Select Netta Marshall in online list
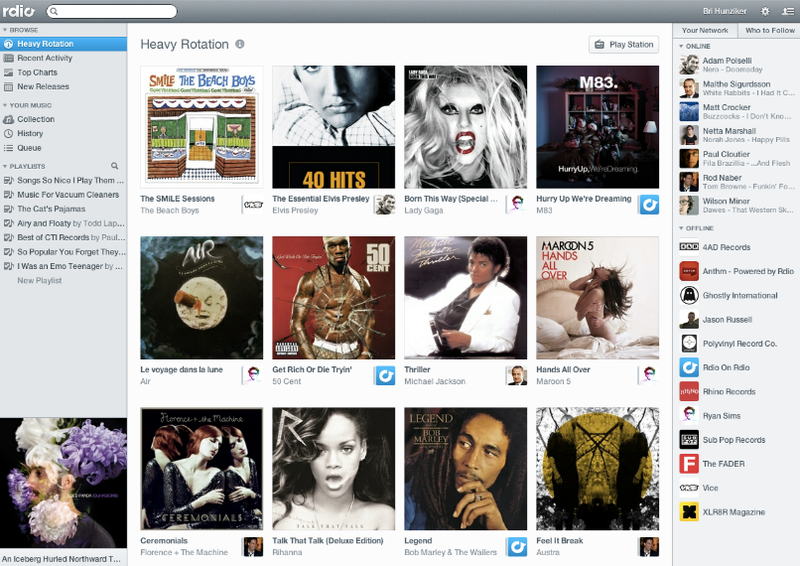Viewport: 800px width, 566px height. pos(736,135)
